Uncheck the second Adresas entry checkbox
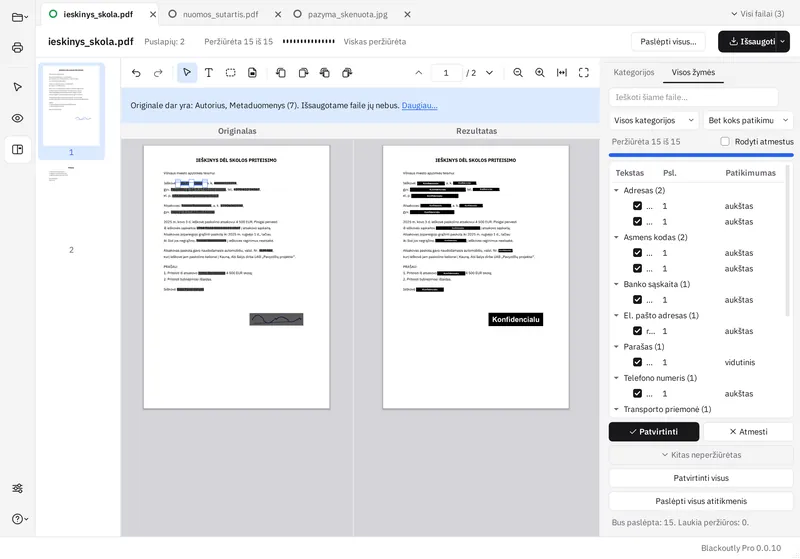 coord(637,222)
